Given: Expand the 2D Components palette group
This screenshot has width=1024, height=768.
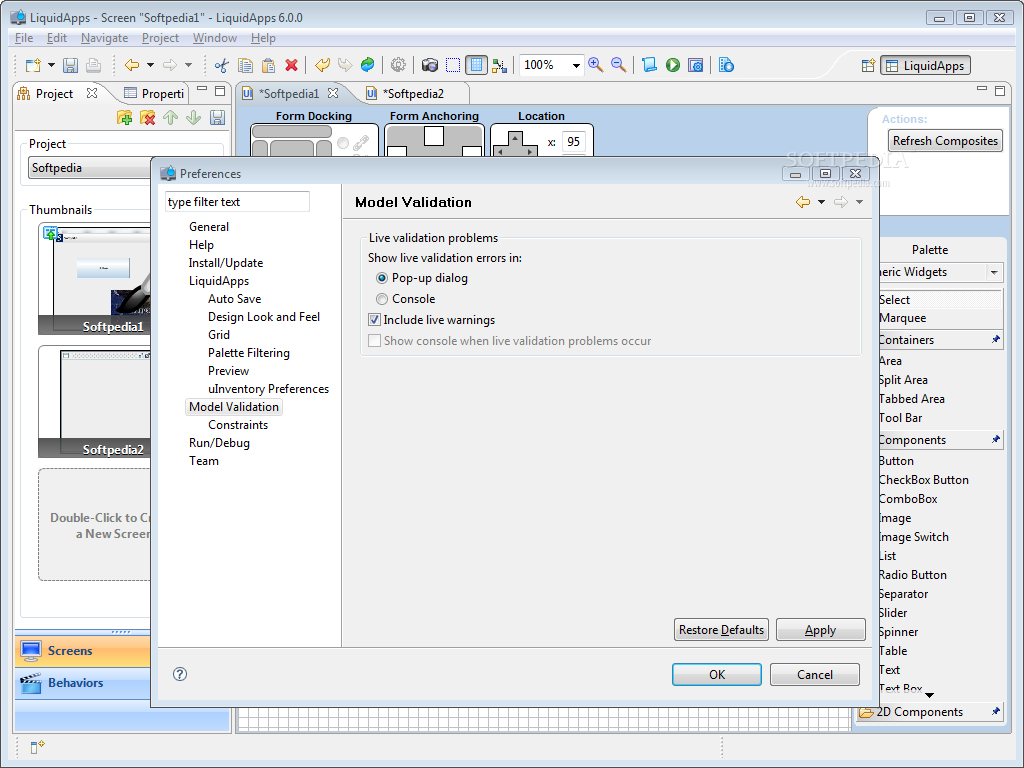Looking at the screenshot, I should pyautogui.click(x=919, y=712).
